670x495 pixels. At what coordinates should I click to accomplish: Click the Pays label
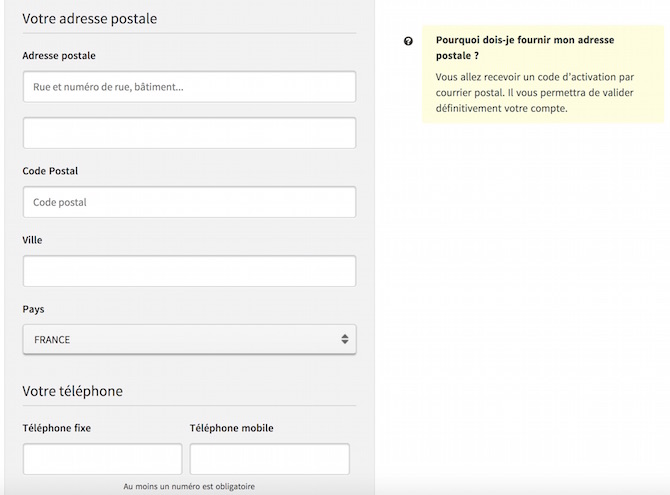pos(33,309)
